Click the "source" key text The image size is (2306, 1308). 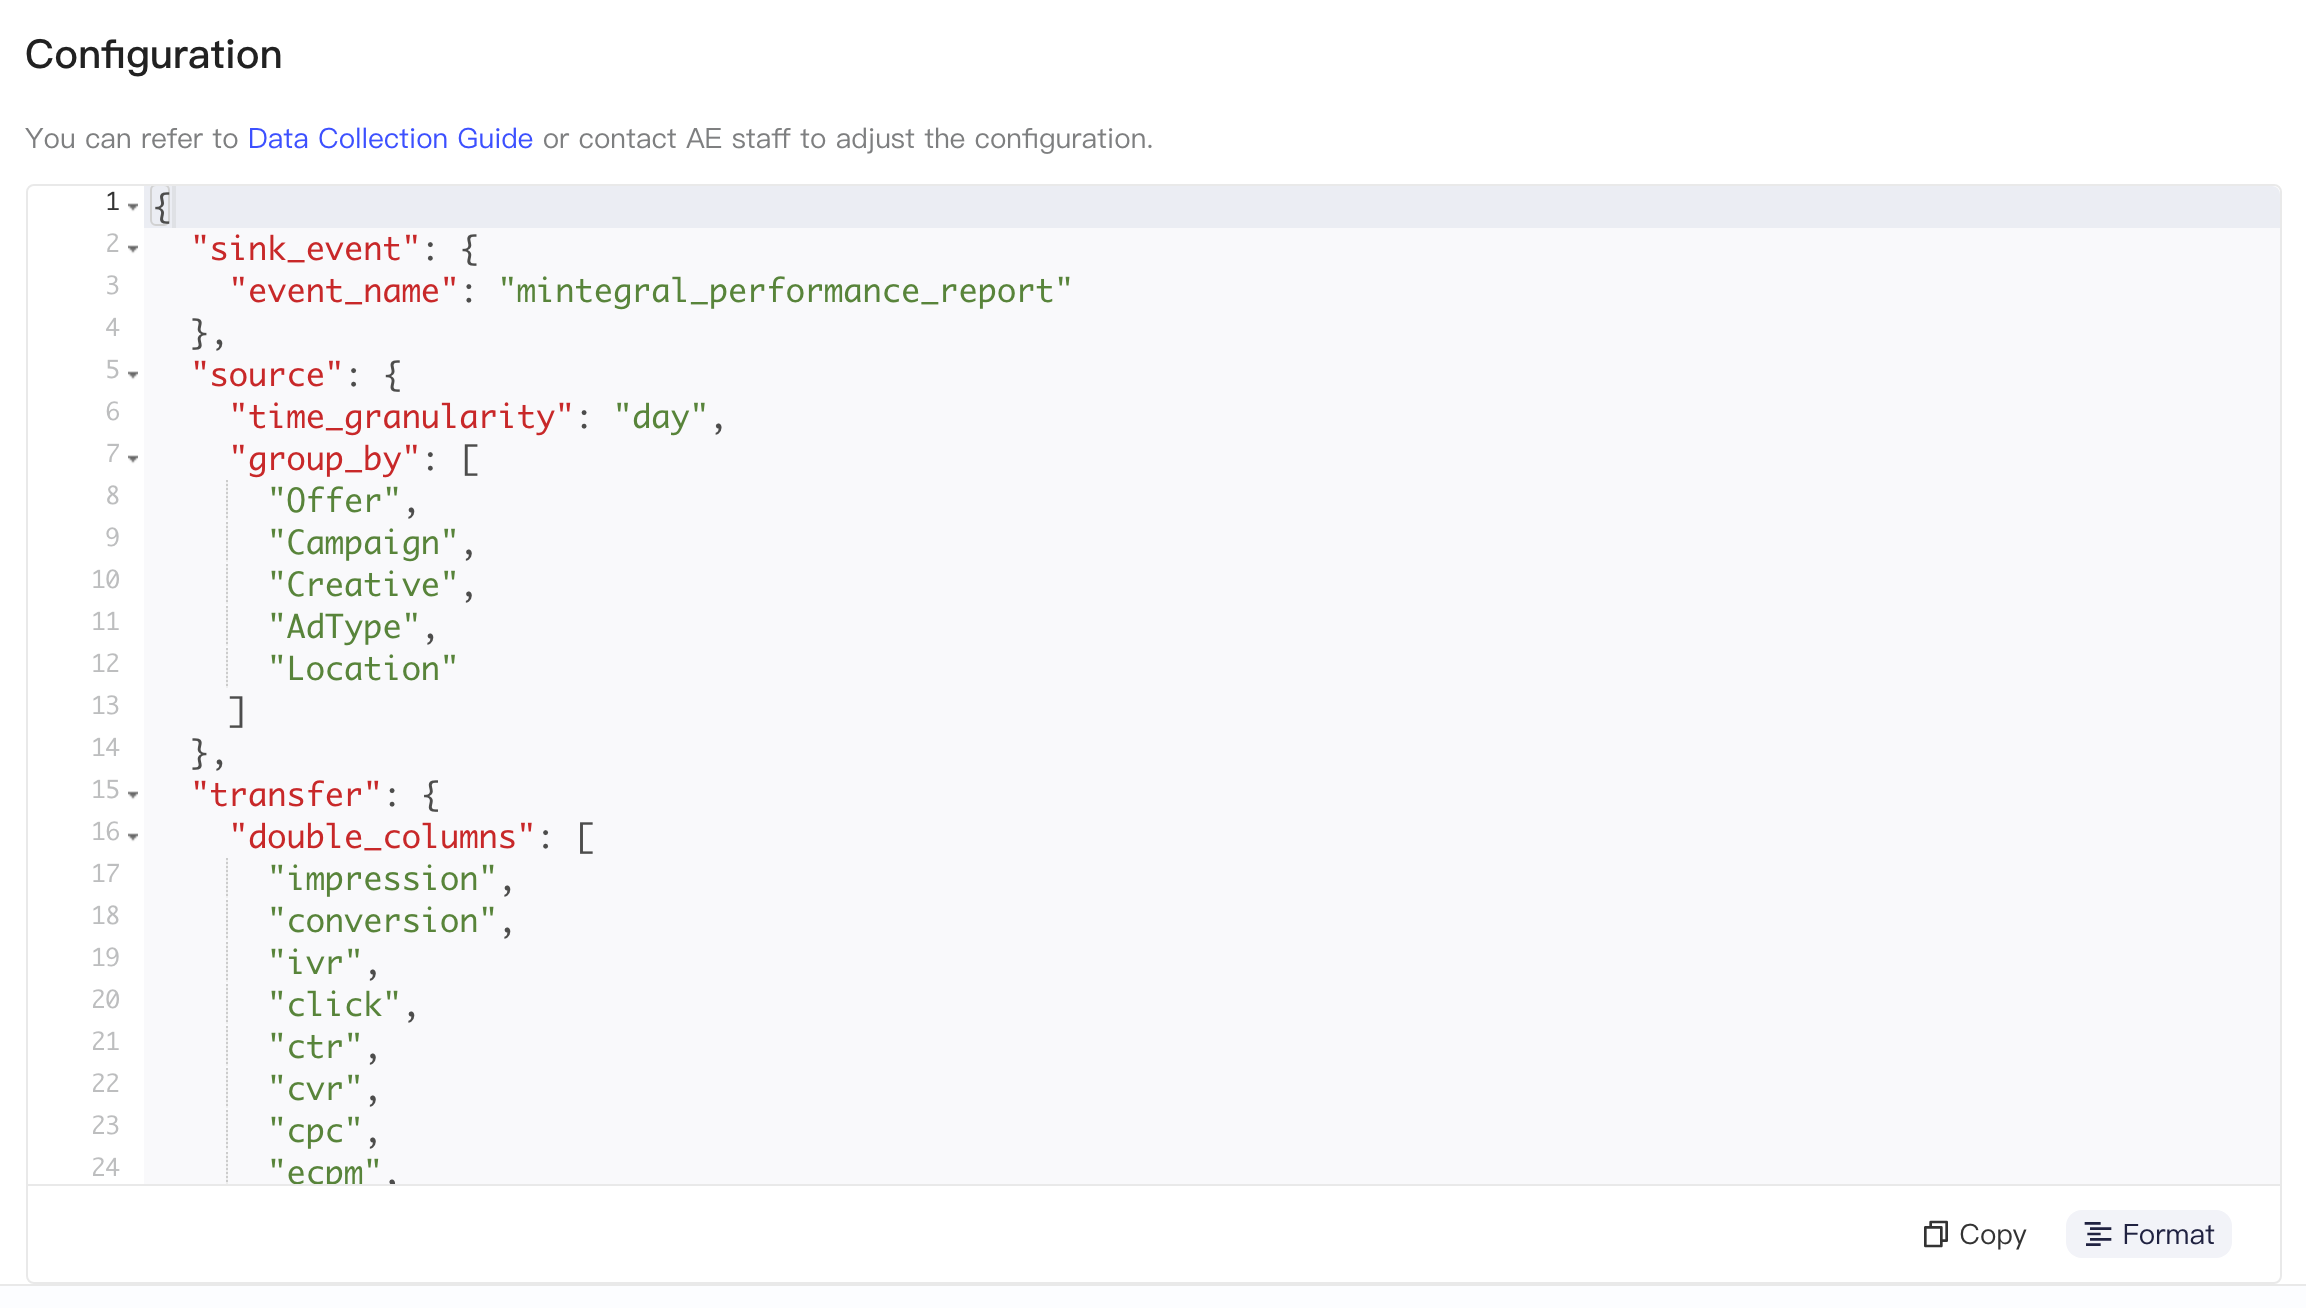click(x=267, y=375)
